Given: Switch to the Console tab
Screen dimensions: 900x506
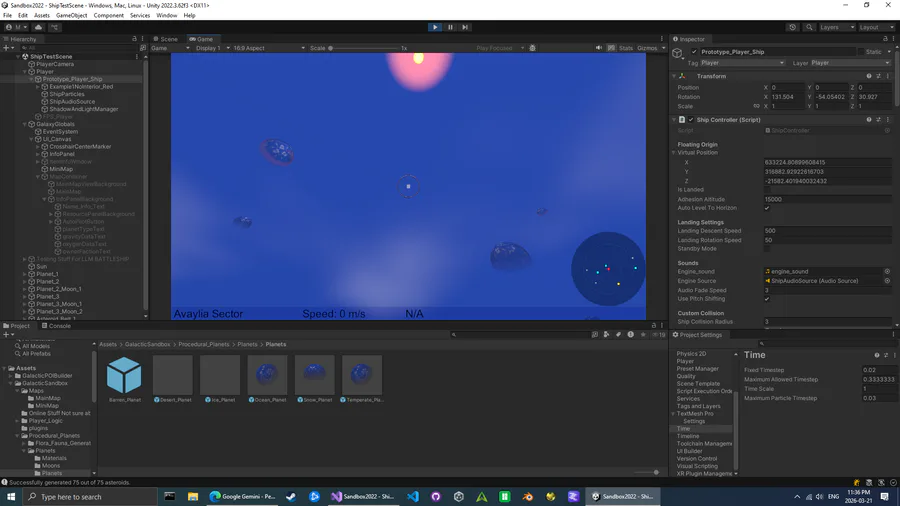Looking at the screenshot, I should (56, 326).
